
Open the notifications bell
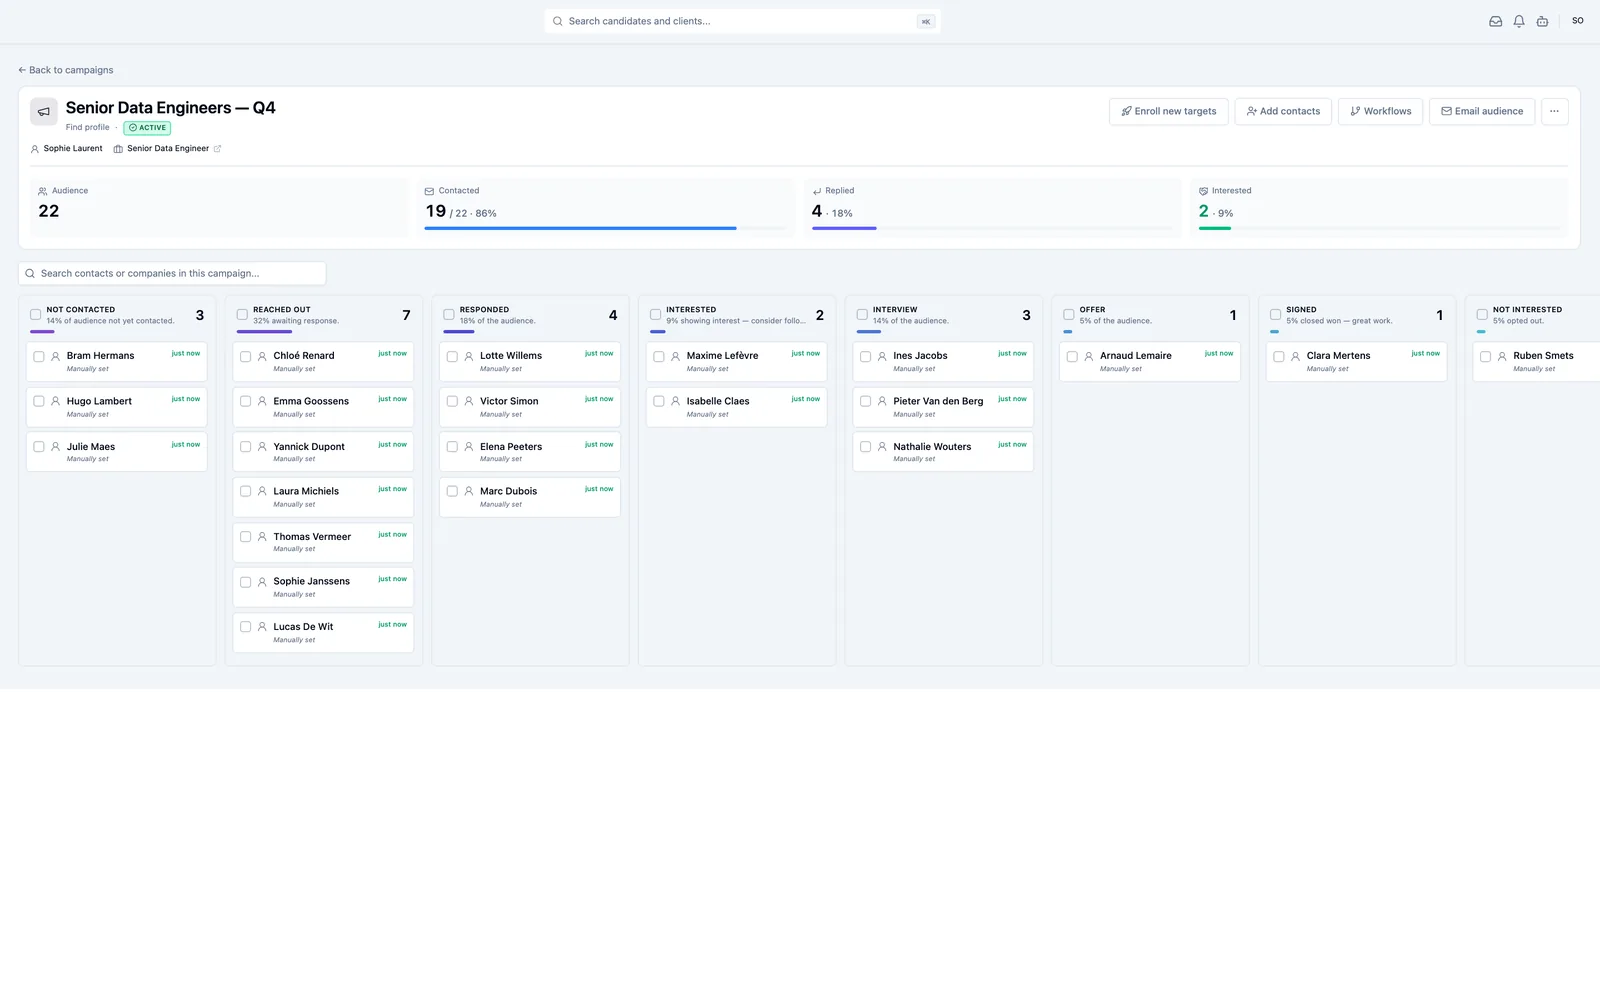pyautogui.click(x=1519, y=21)
